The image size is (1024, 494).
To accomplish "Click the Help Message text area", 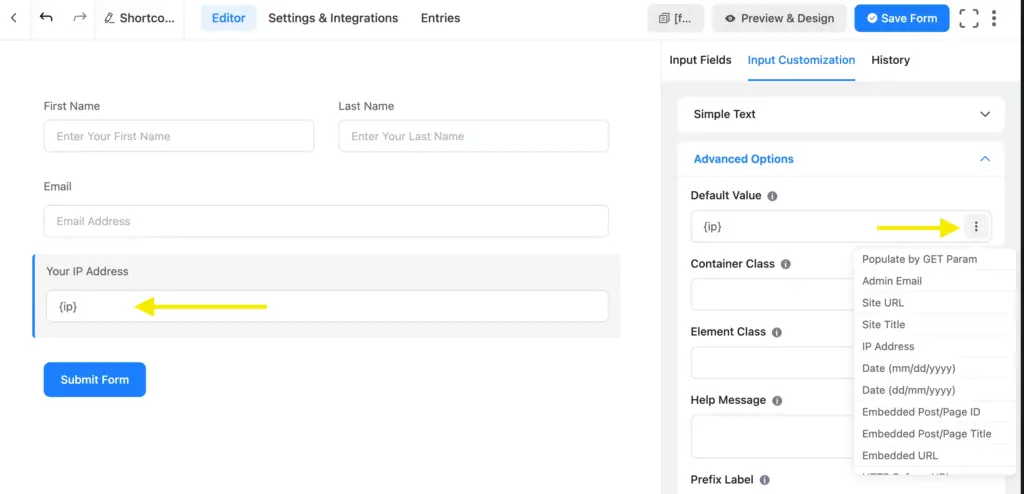I will coord(772,436).
